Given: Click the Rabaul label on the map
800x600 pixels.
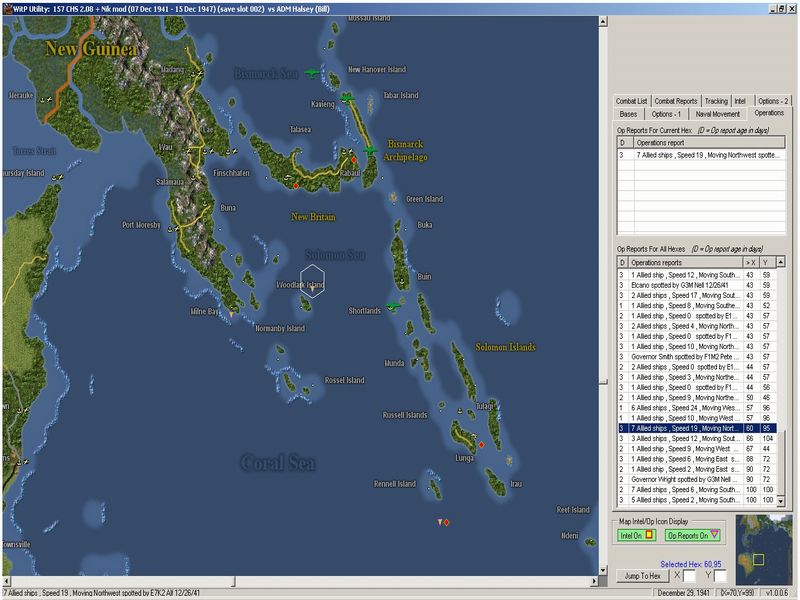Looking at the screenshot, I should 349,173.
